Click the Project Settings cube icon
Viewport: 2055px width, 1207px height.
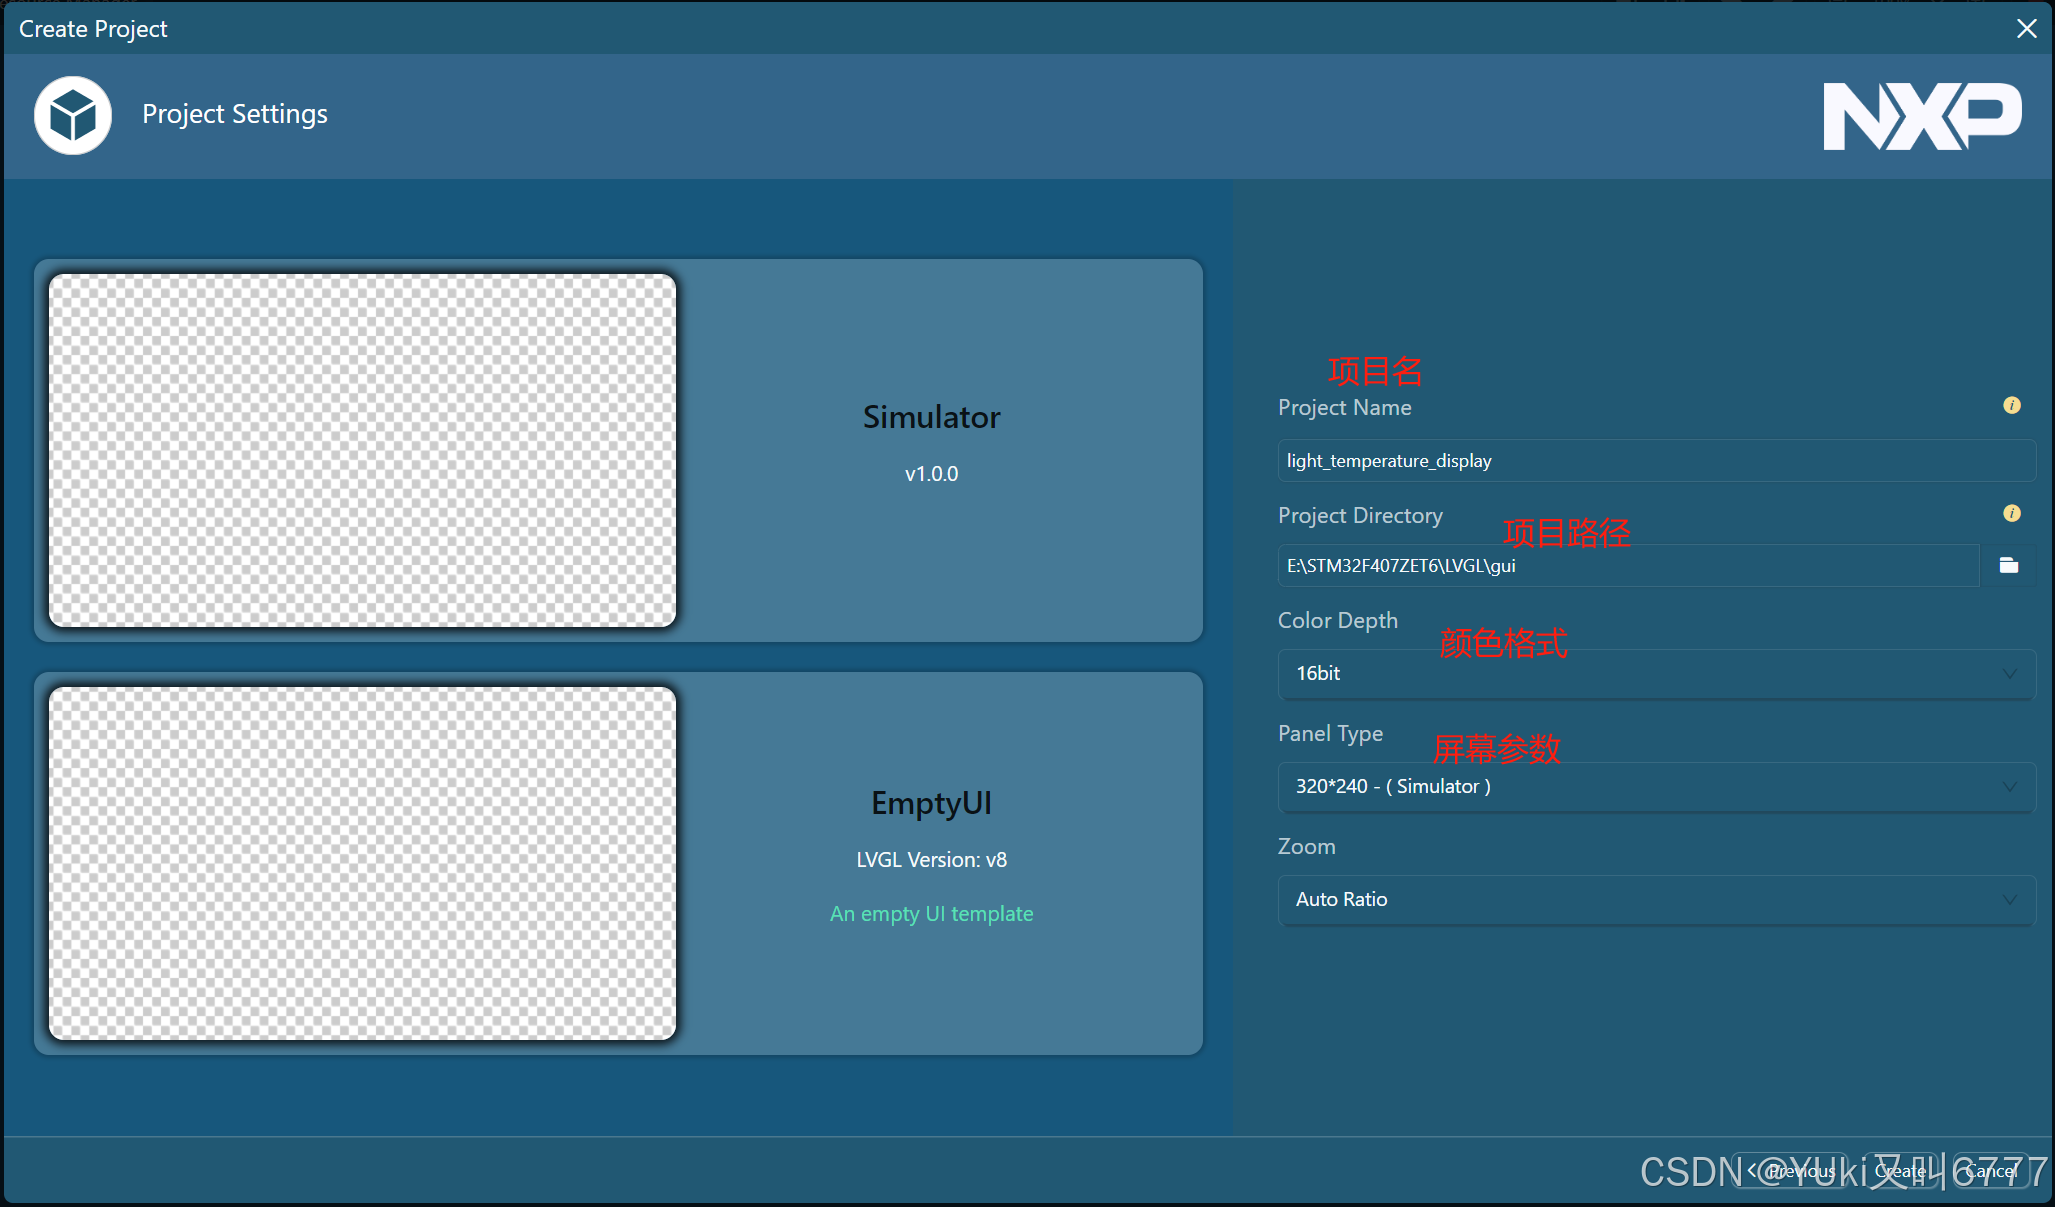pos(73,115)
